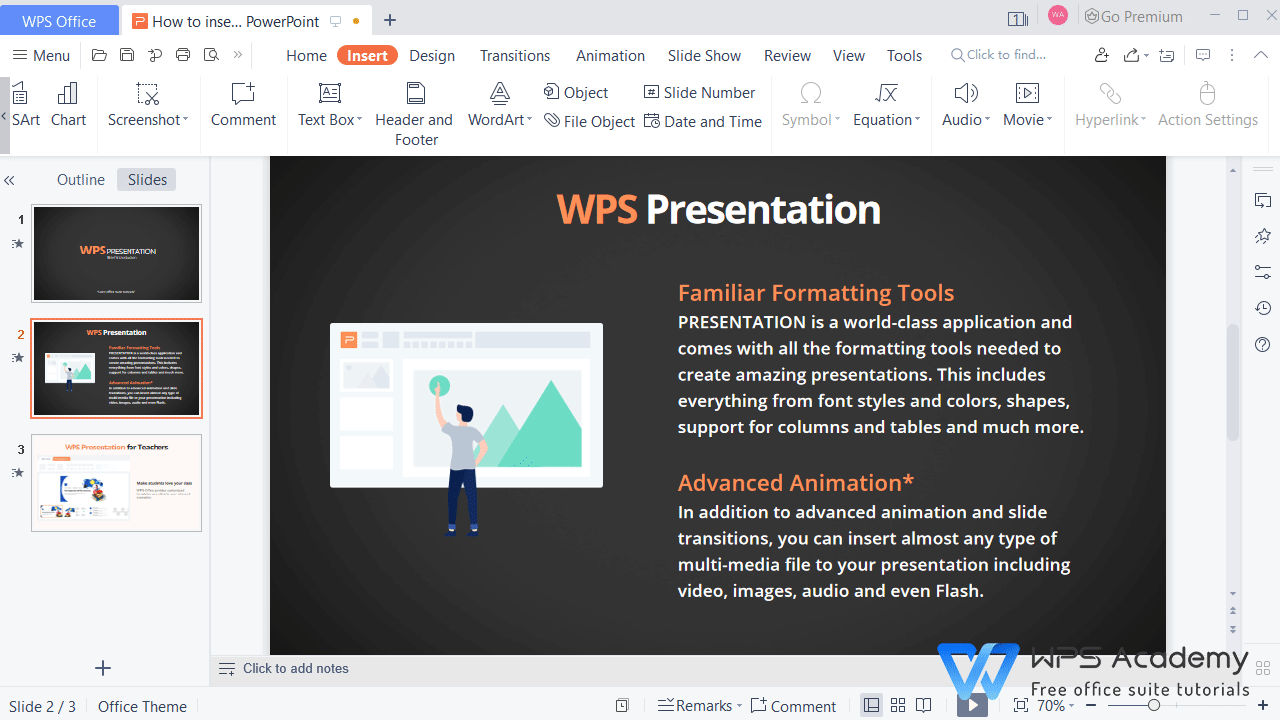Expand more quick toolbar items chevron
Viewport: 1280px width, 720px height.
point(237,55)
